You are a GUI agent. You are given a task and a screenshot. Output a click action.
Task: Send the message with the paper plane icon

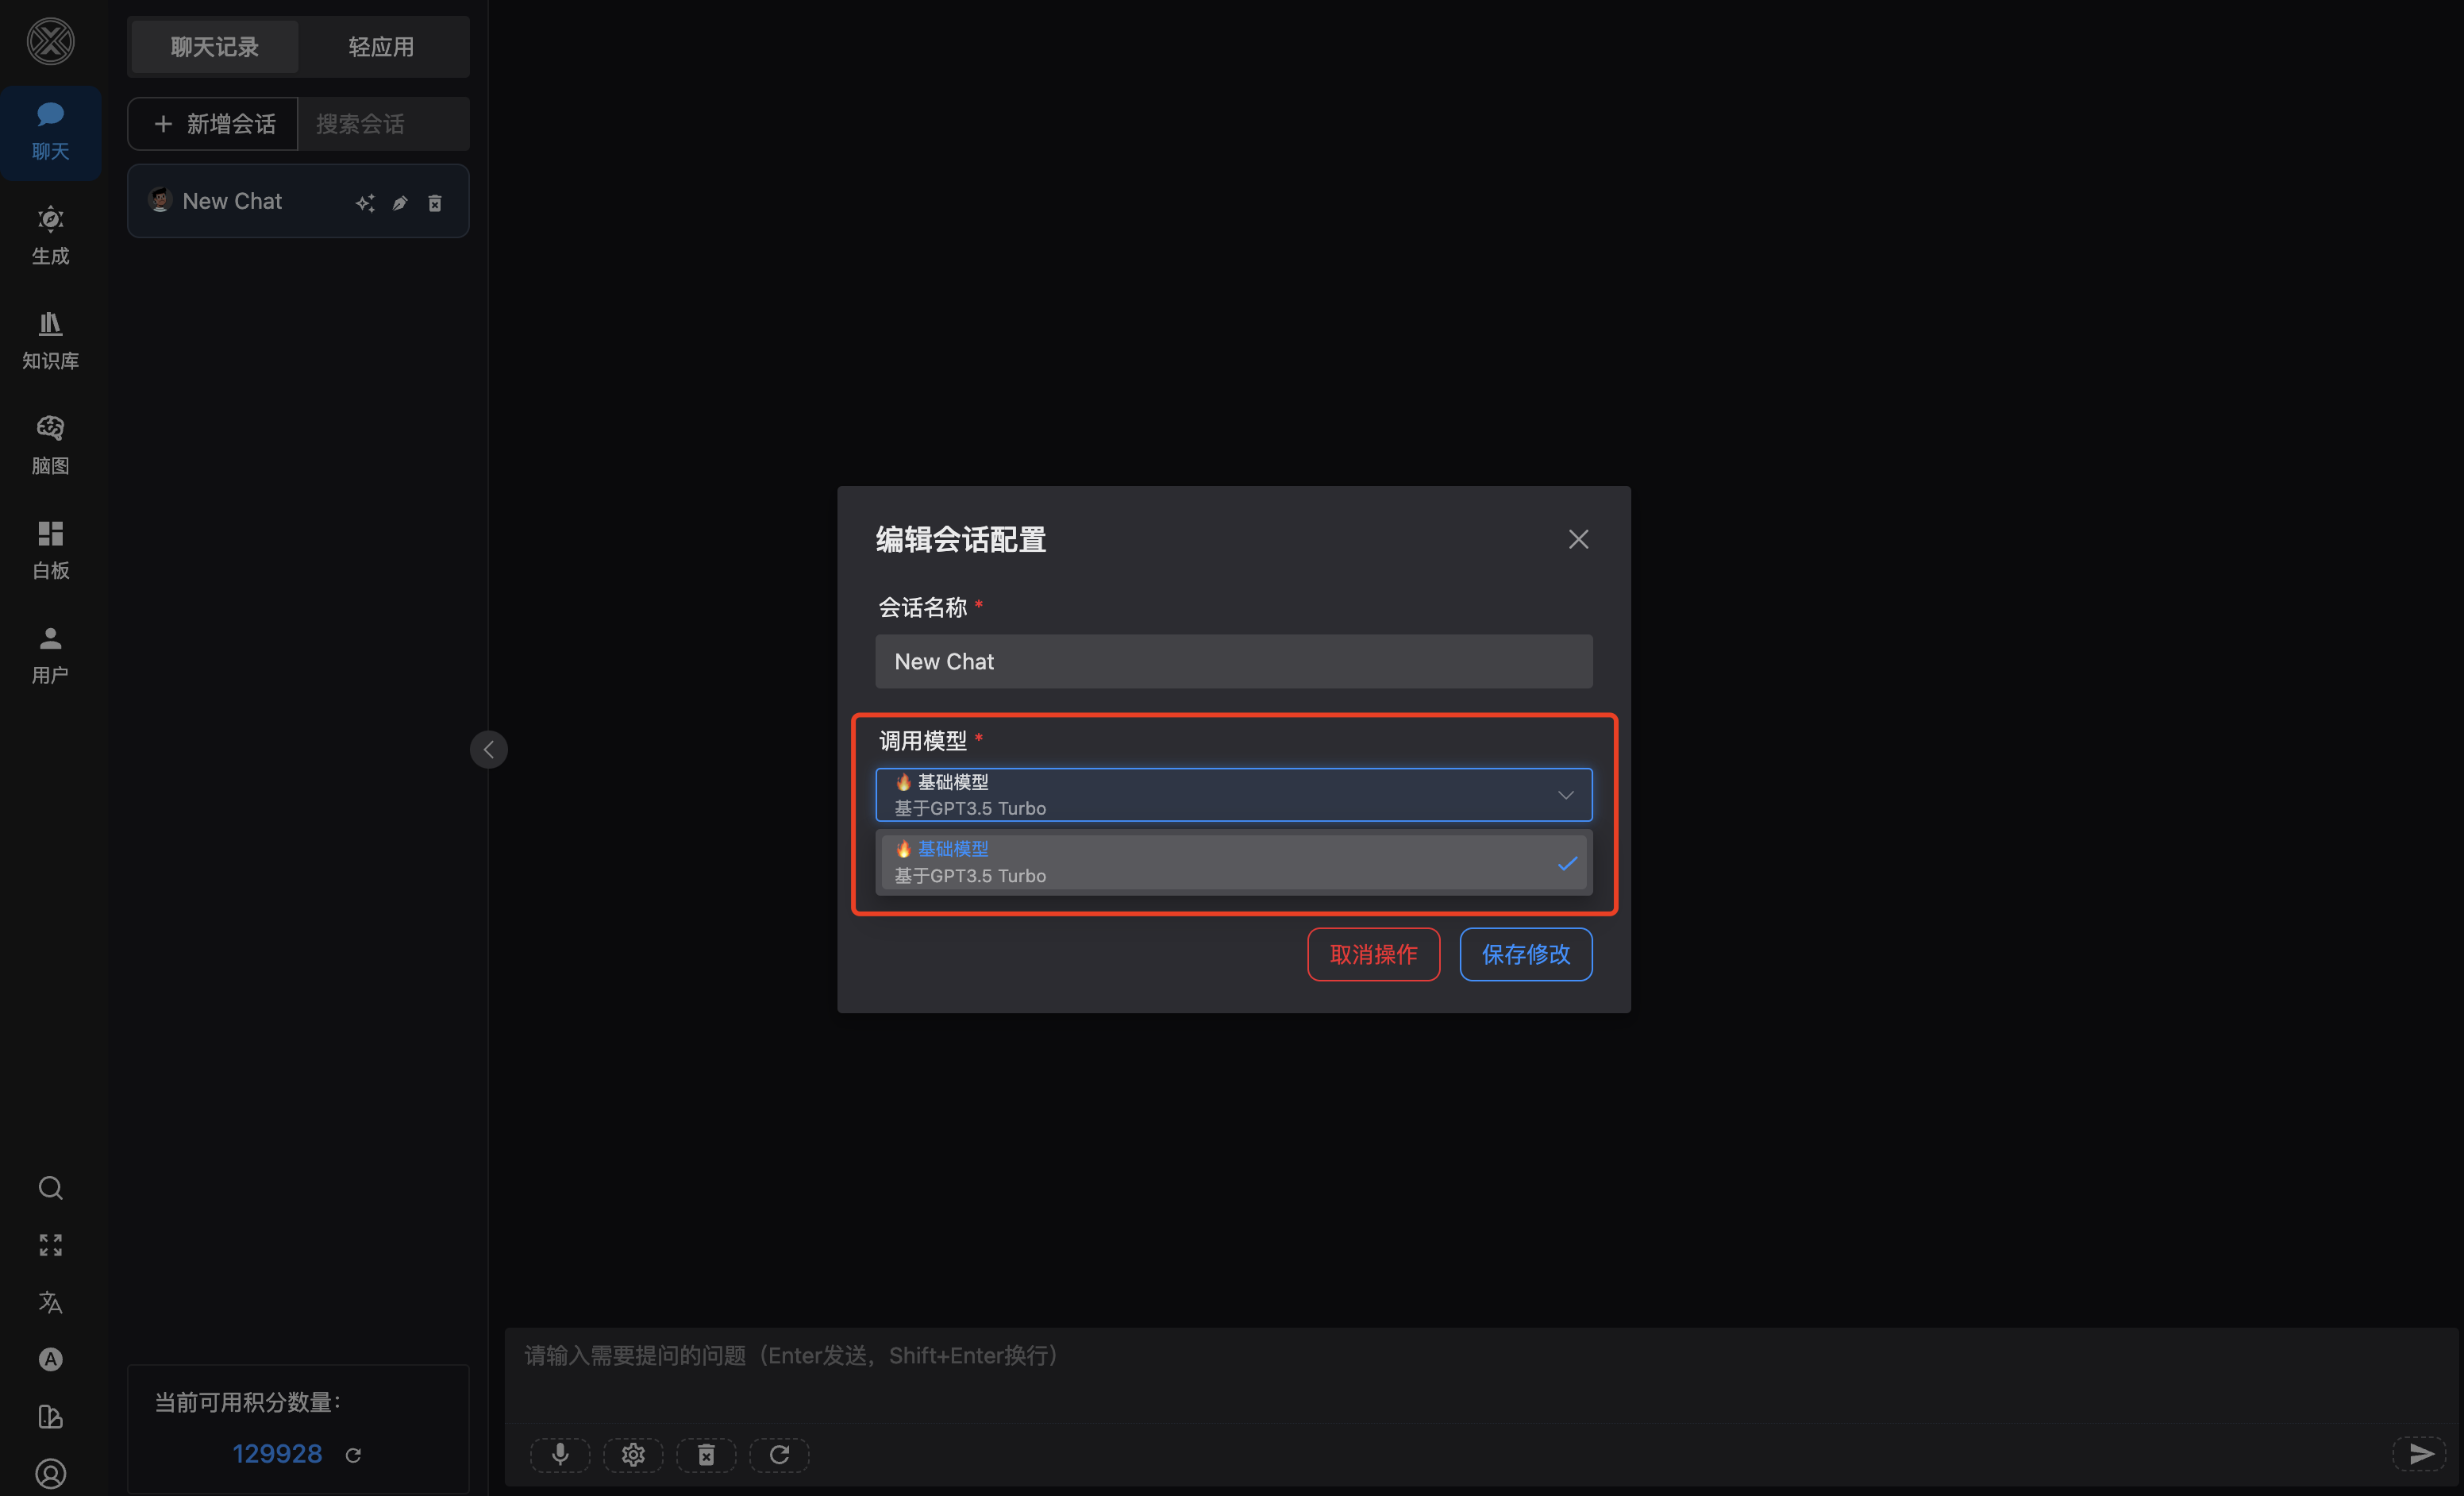[2420, 1454]
